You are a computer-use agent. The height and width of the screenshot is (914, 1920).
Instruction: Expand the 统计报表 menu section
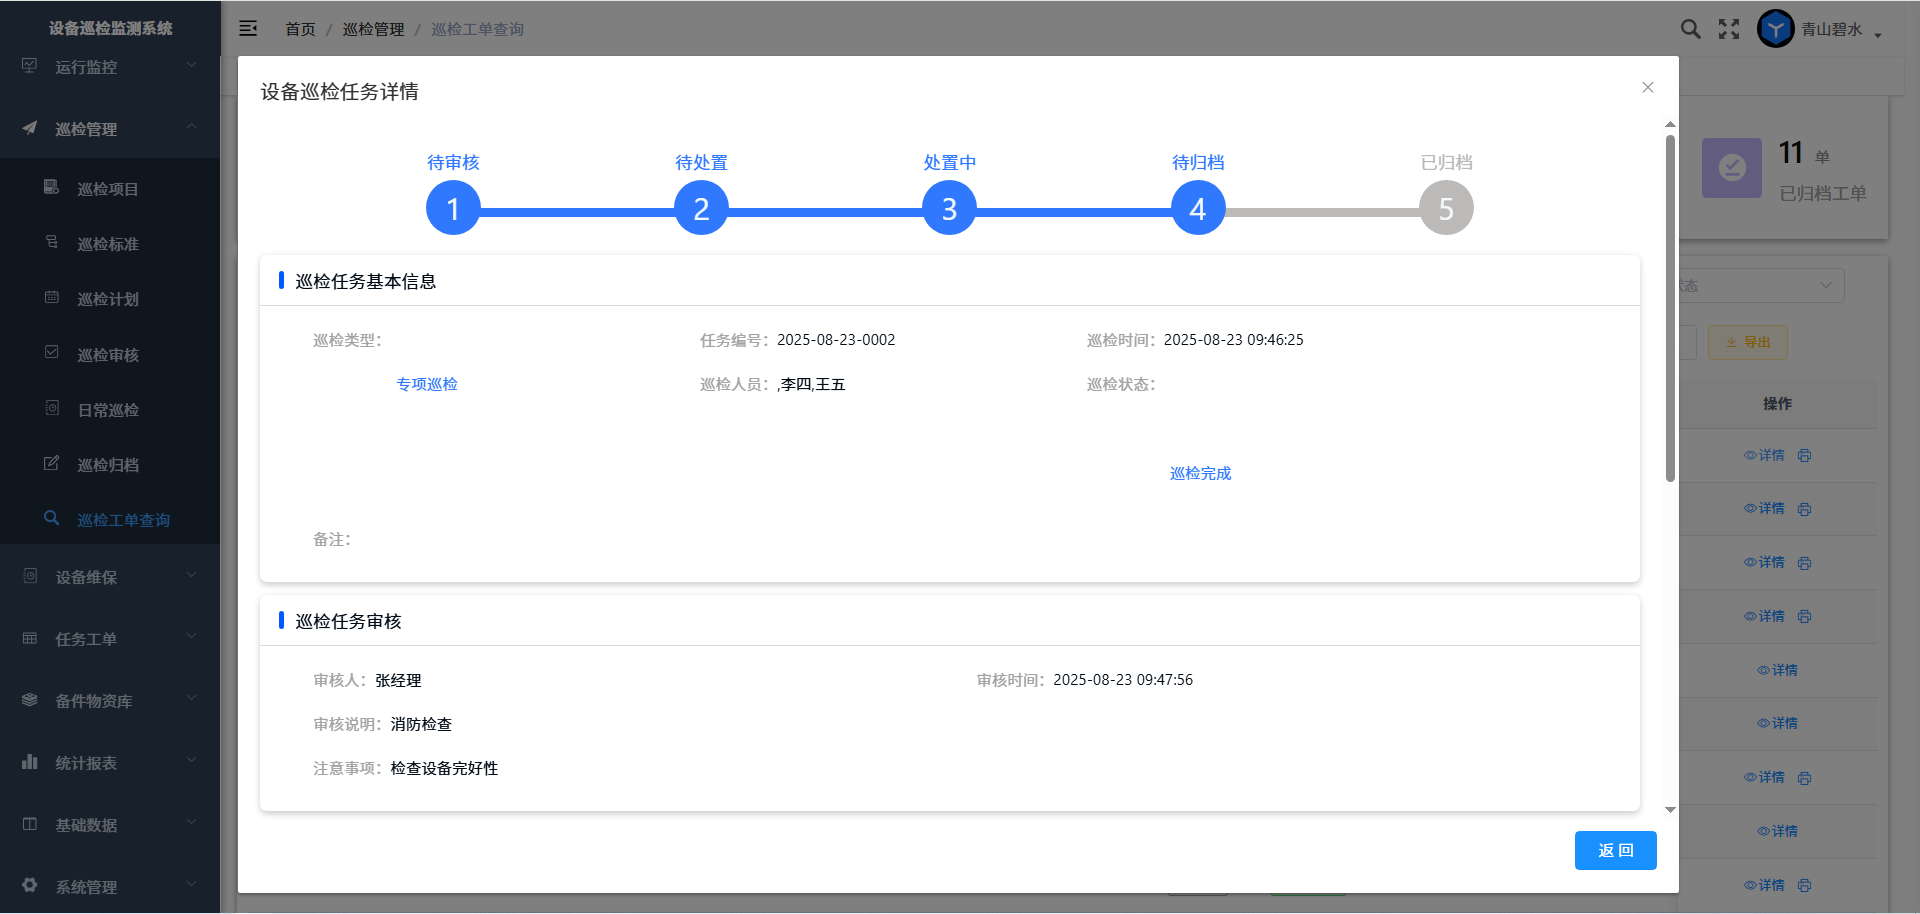point(110,763)
